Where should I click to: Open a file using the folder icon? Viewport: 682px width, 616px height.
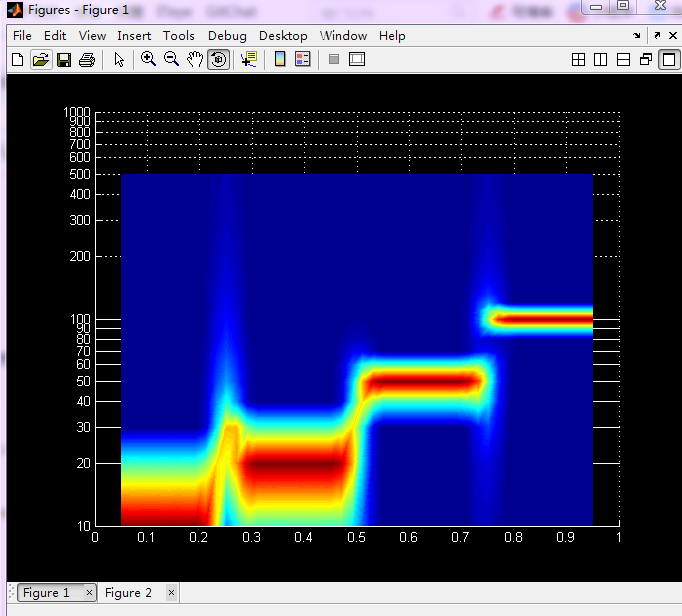tap(40, 60)
